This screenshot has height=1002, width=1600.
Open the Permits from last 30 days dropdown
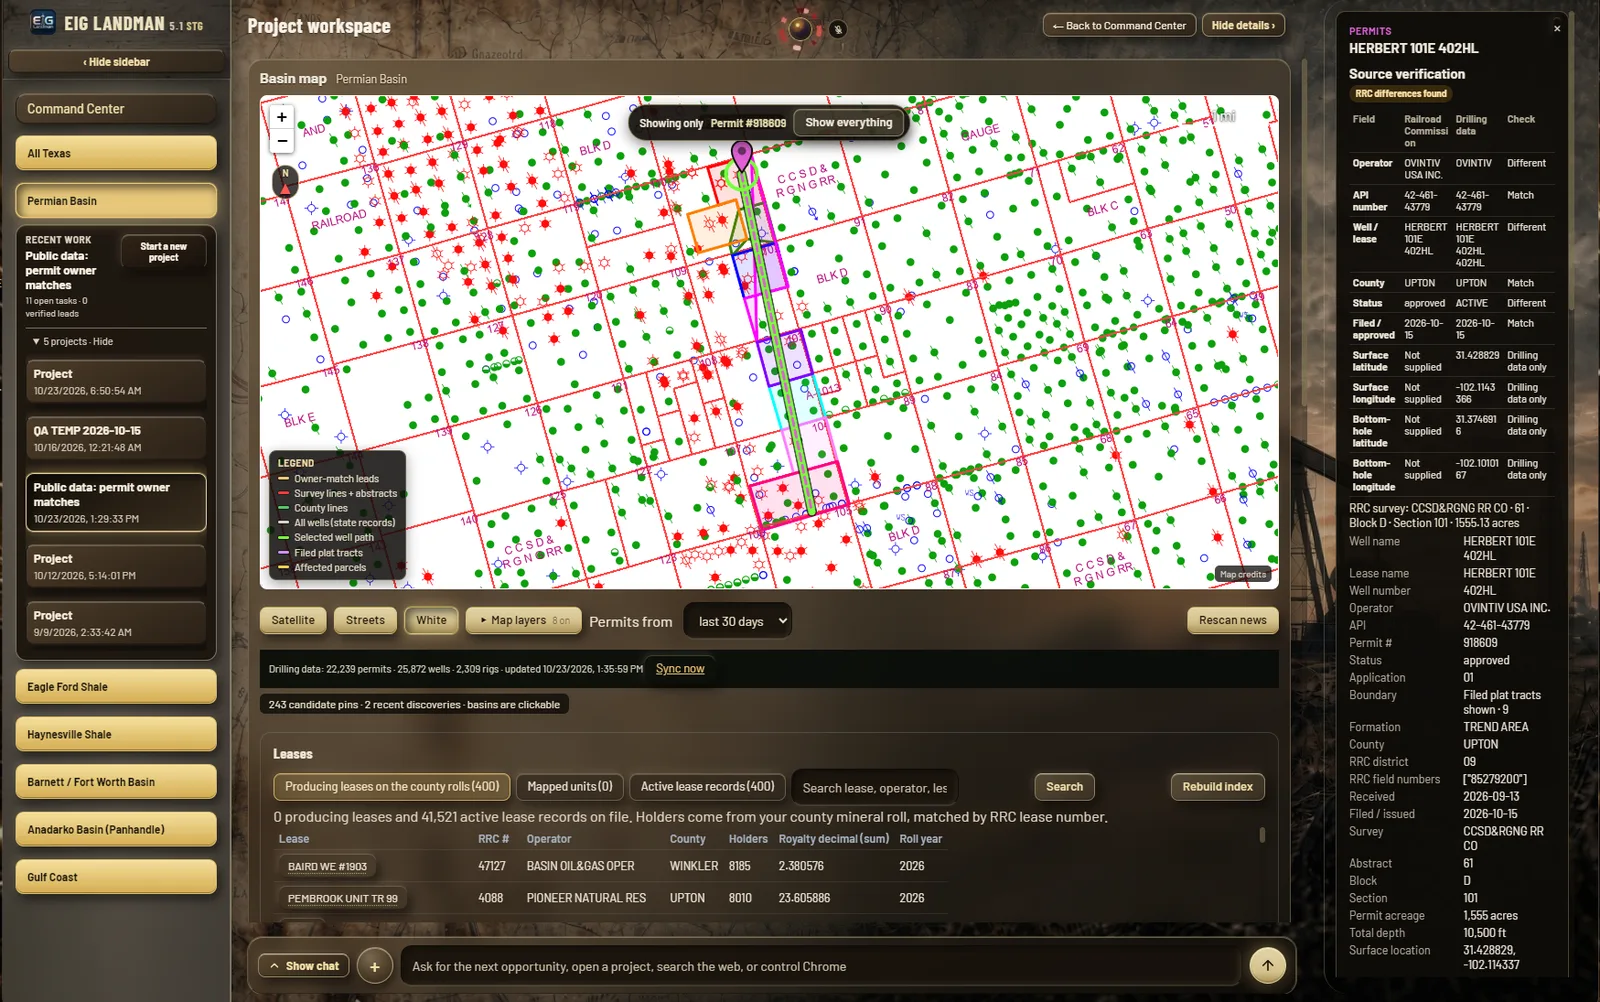coord(738,621)
